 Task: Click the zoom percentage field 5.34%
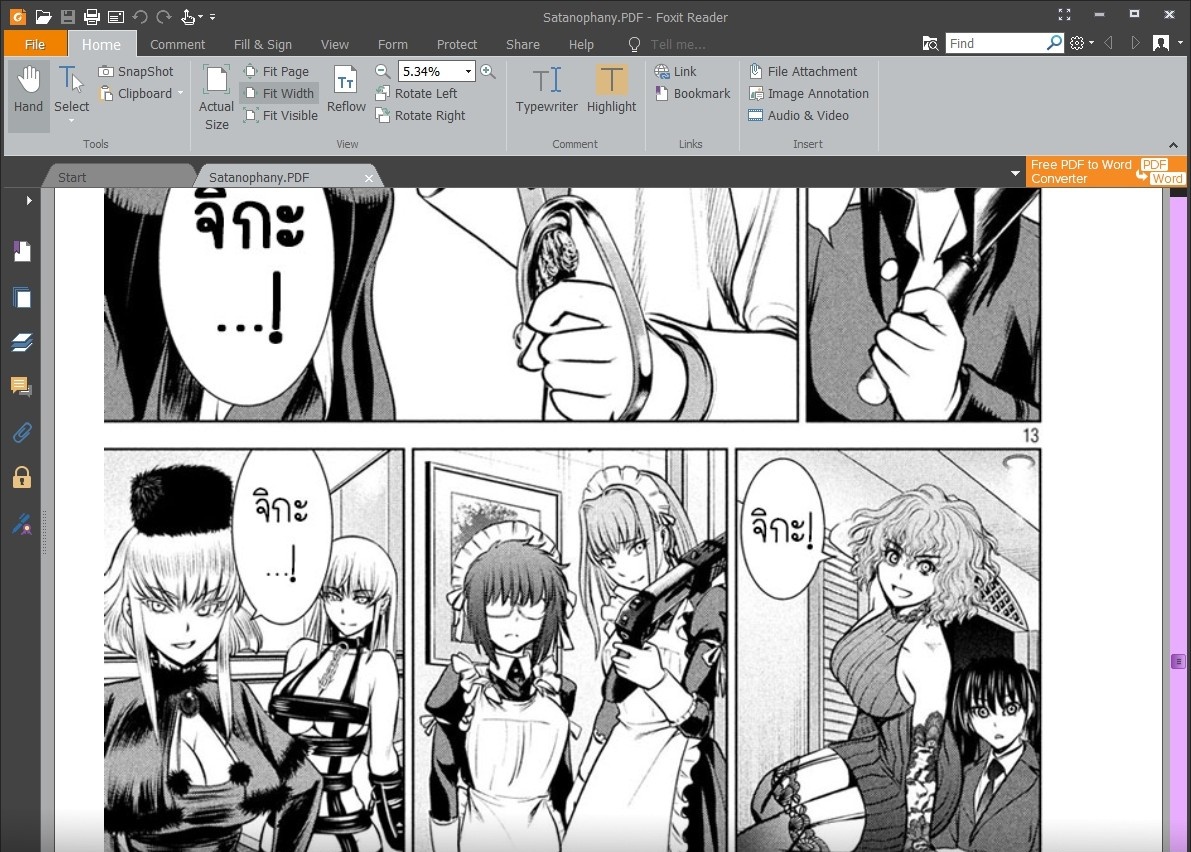431,71
